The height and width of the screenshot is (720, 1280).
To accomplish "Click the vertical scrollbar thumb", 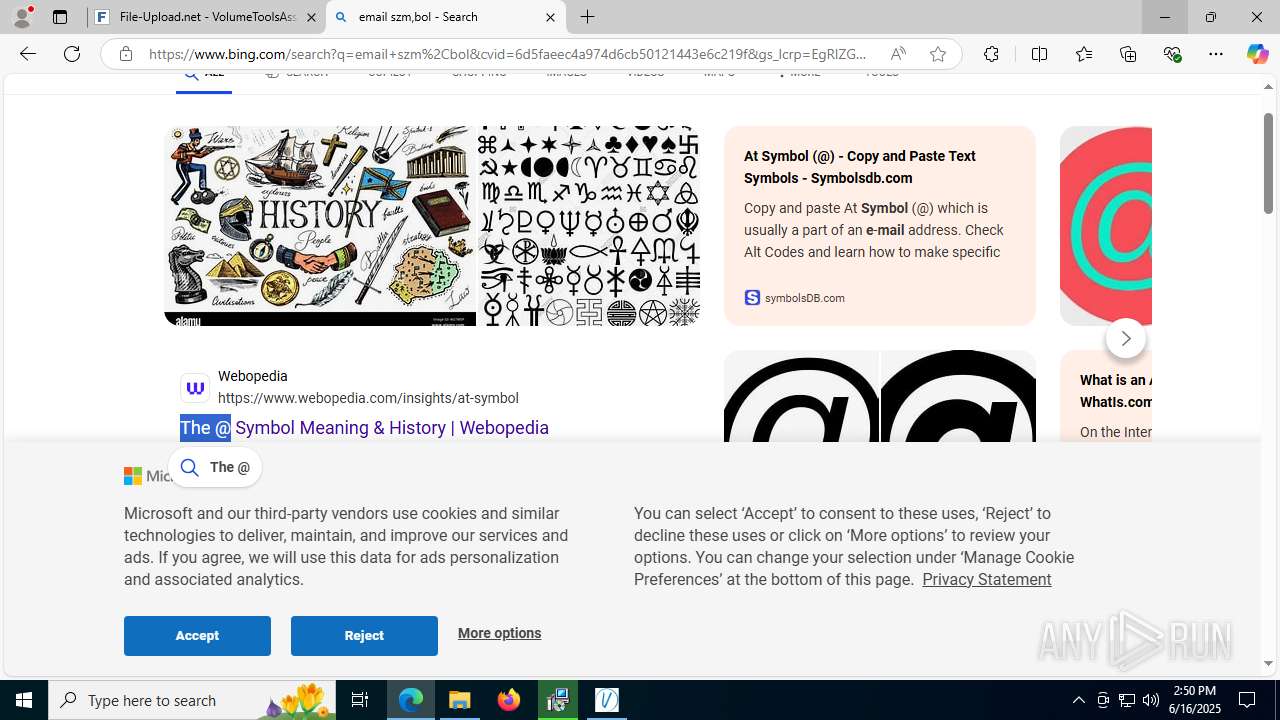I will [1269, 164].
